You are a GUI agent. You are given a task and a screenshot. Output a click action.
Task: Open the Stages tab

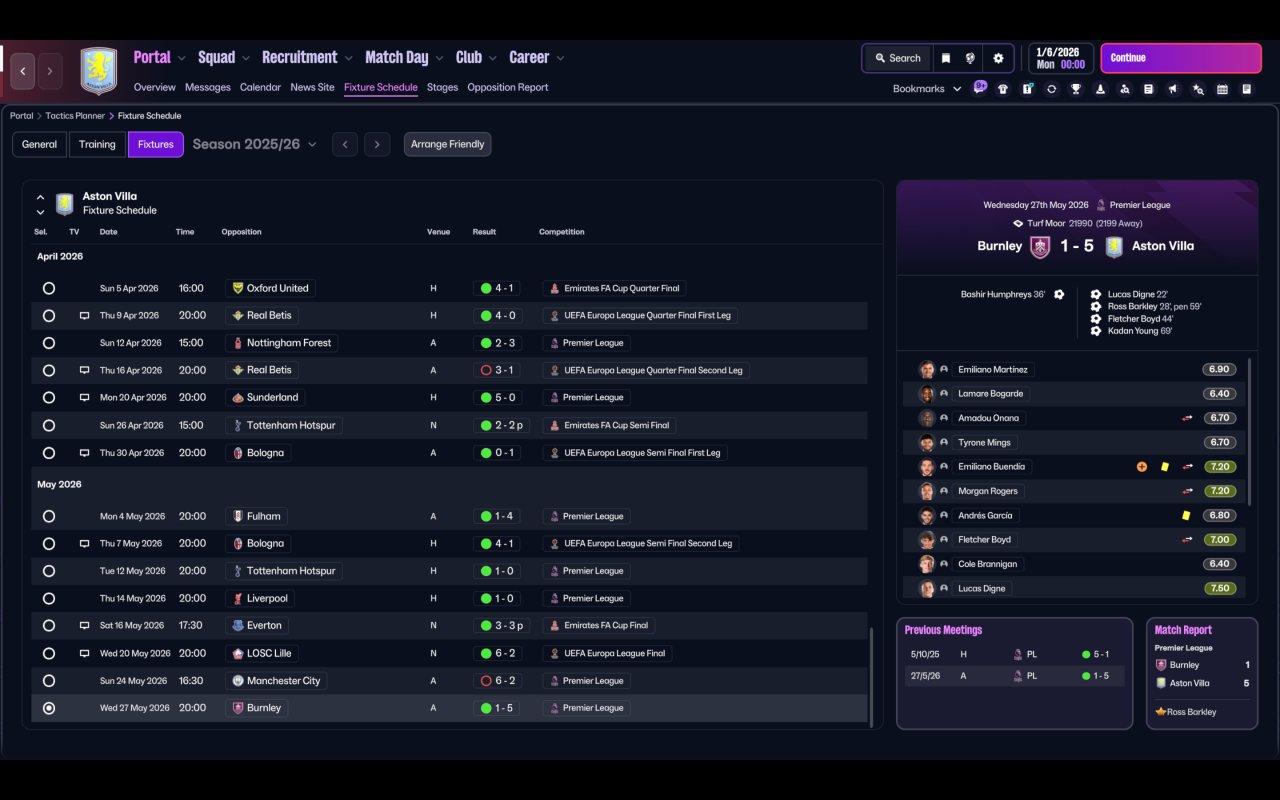click(x=442, y=87)
